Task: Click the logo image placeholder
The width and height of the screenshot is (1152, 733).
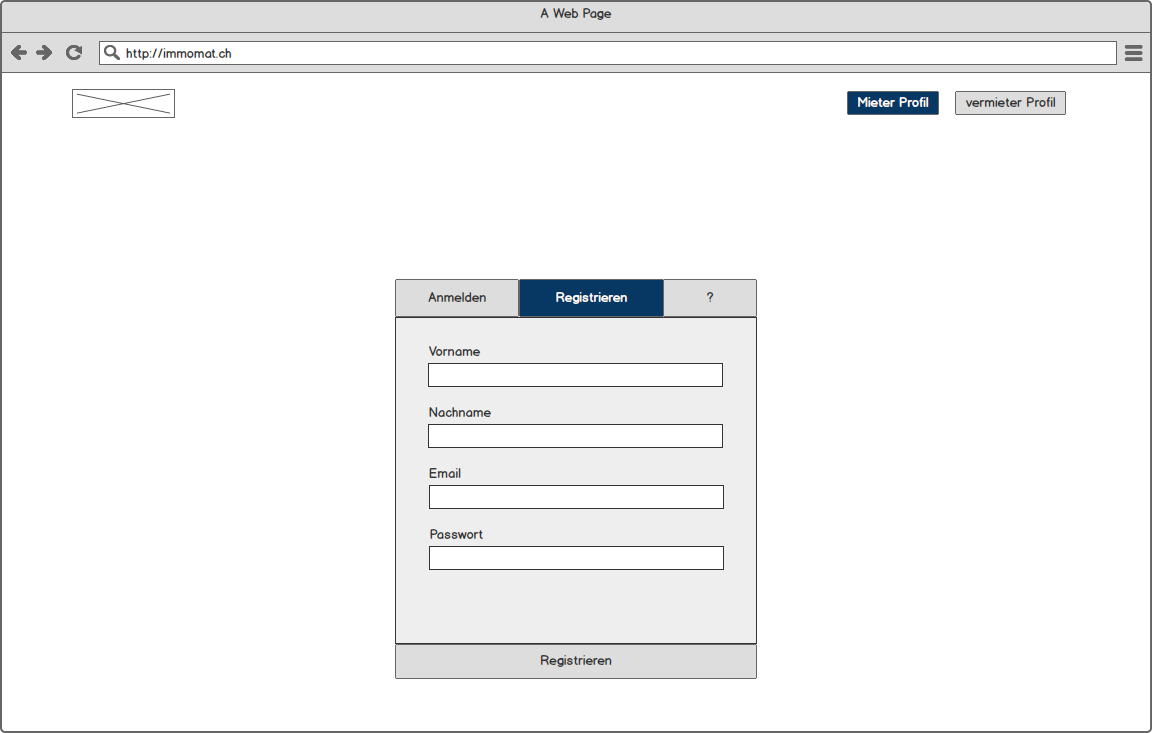Action: (123, 103)
